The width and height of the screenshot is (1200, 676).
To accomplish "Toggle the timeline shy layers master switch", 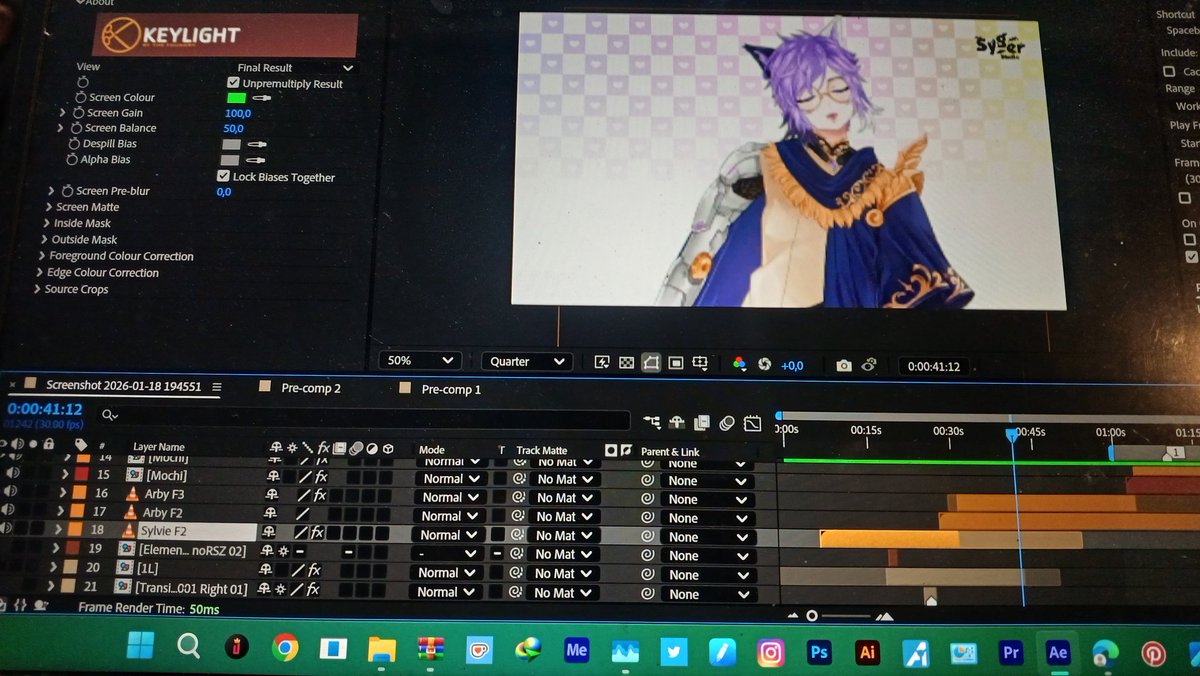I will pyautogui.click(x=677, y=422).
